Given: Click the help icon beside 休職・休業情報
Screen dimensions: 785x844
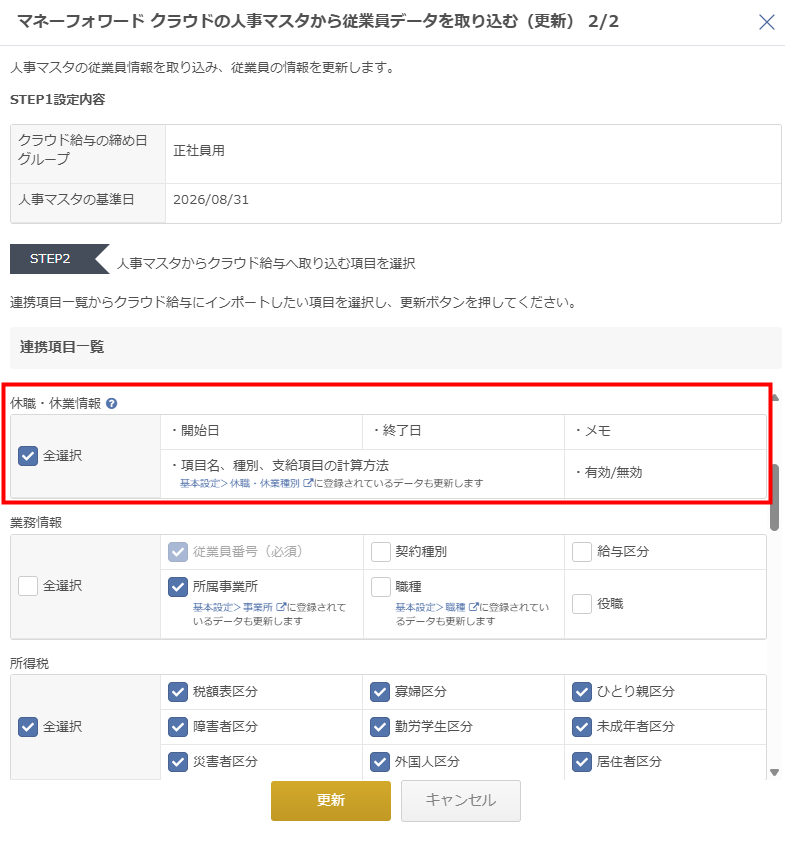Looking at the screenshot, I should point(111,403).
